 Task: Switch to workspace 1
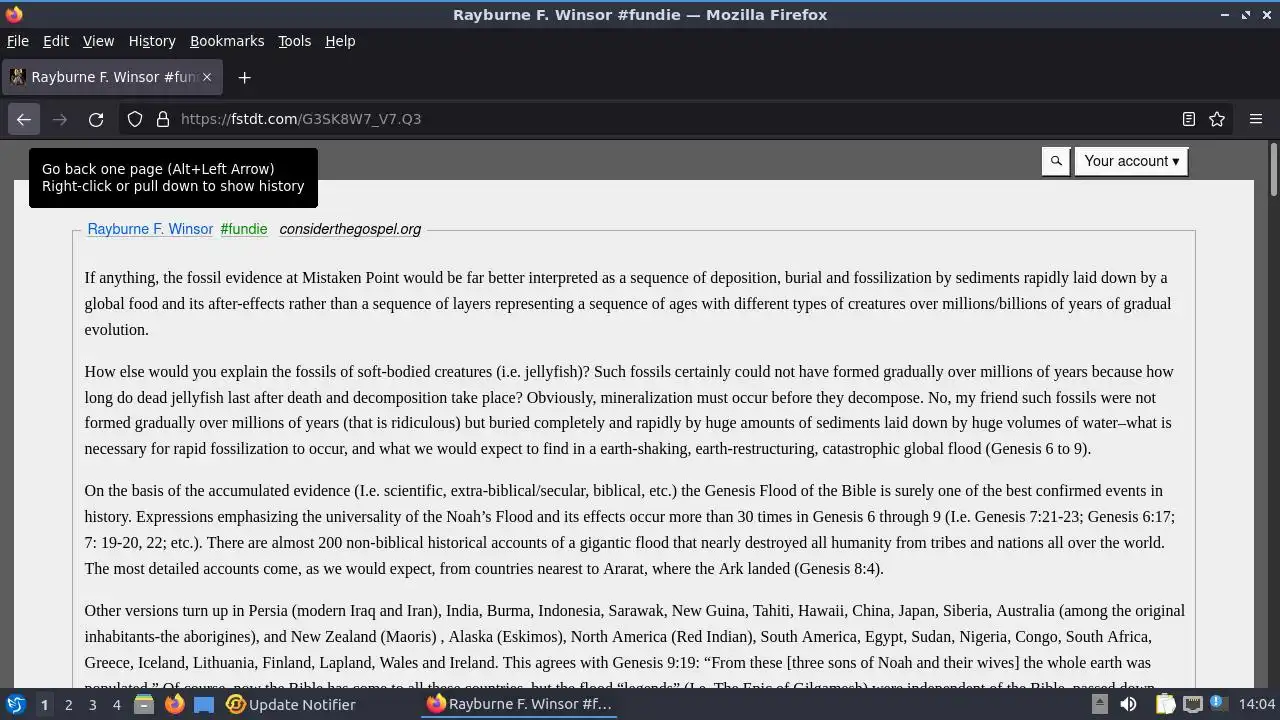[44, 705]
